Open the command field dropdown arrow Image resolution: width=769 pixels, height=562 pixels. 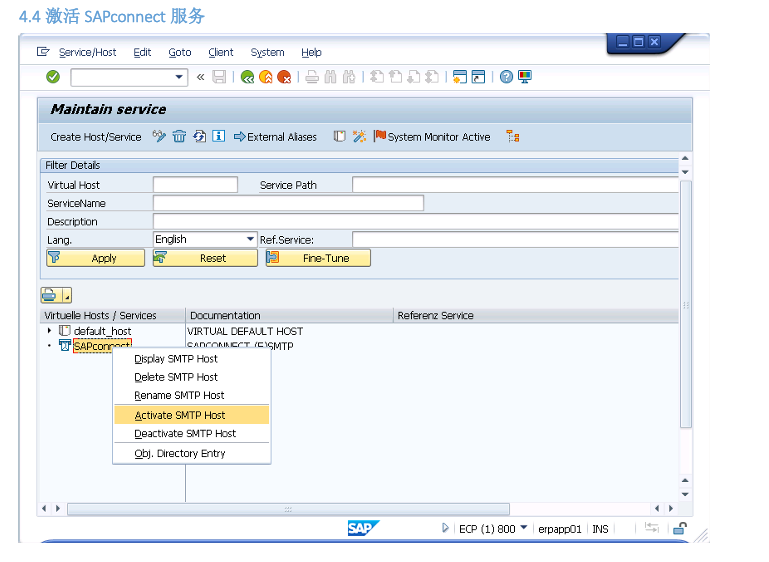point(179,77)
